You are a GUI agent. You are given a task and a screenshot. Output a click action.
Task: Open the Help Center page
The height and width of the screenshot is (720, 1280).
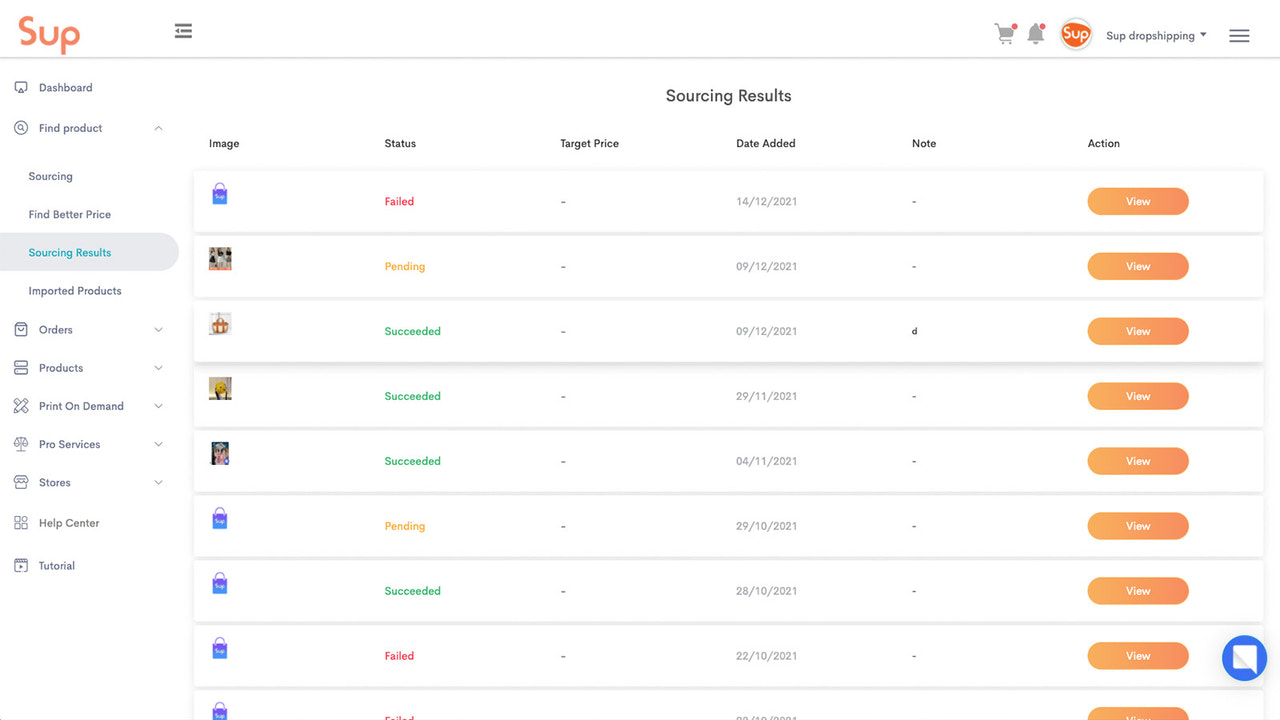pos(69,523)
